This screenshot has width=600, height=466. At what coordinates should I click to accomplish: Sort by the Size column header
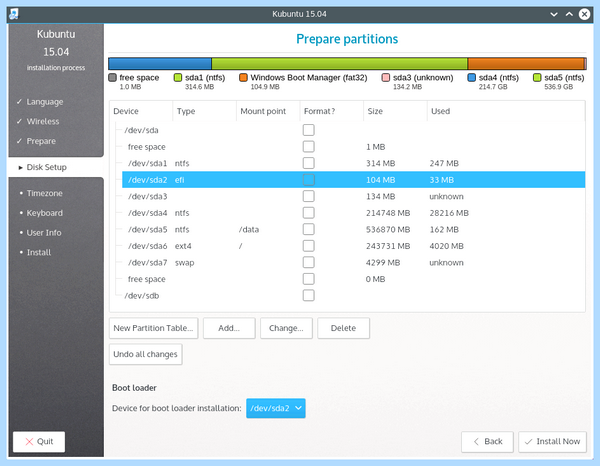[395, 111]
